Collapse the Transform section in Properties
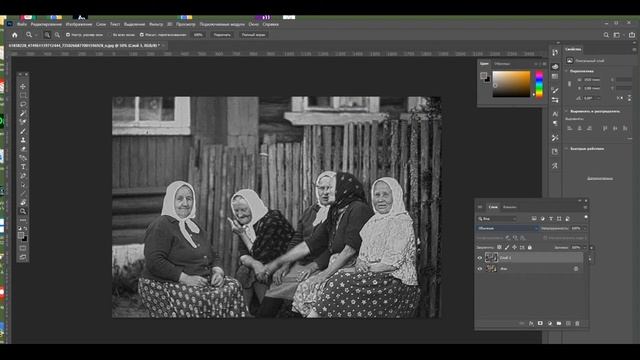 (567, 71)
